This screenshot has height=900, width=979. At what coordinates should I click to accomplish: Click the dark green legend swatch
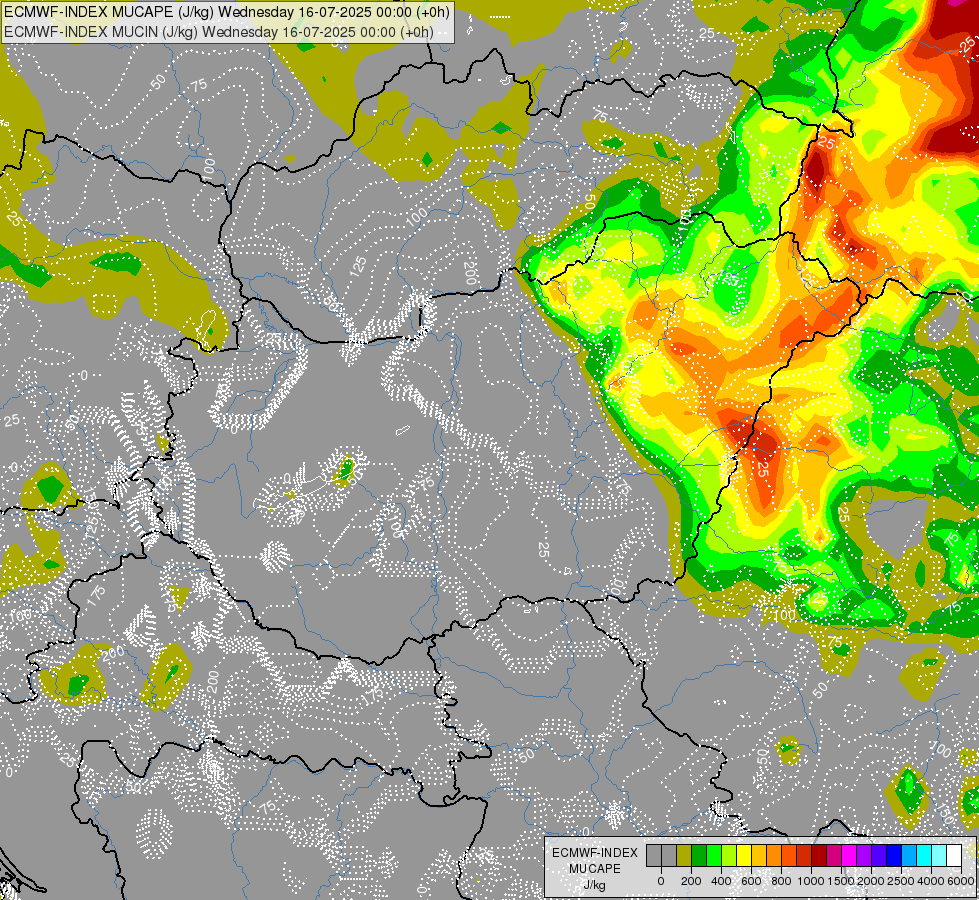click(699, 855)
